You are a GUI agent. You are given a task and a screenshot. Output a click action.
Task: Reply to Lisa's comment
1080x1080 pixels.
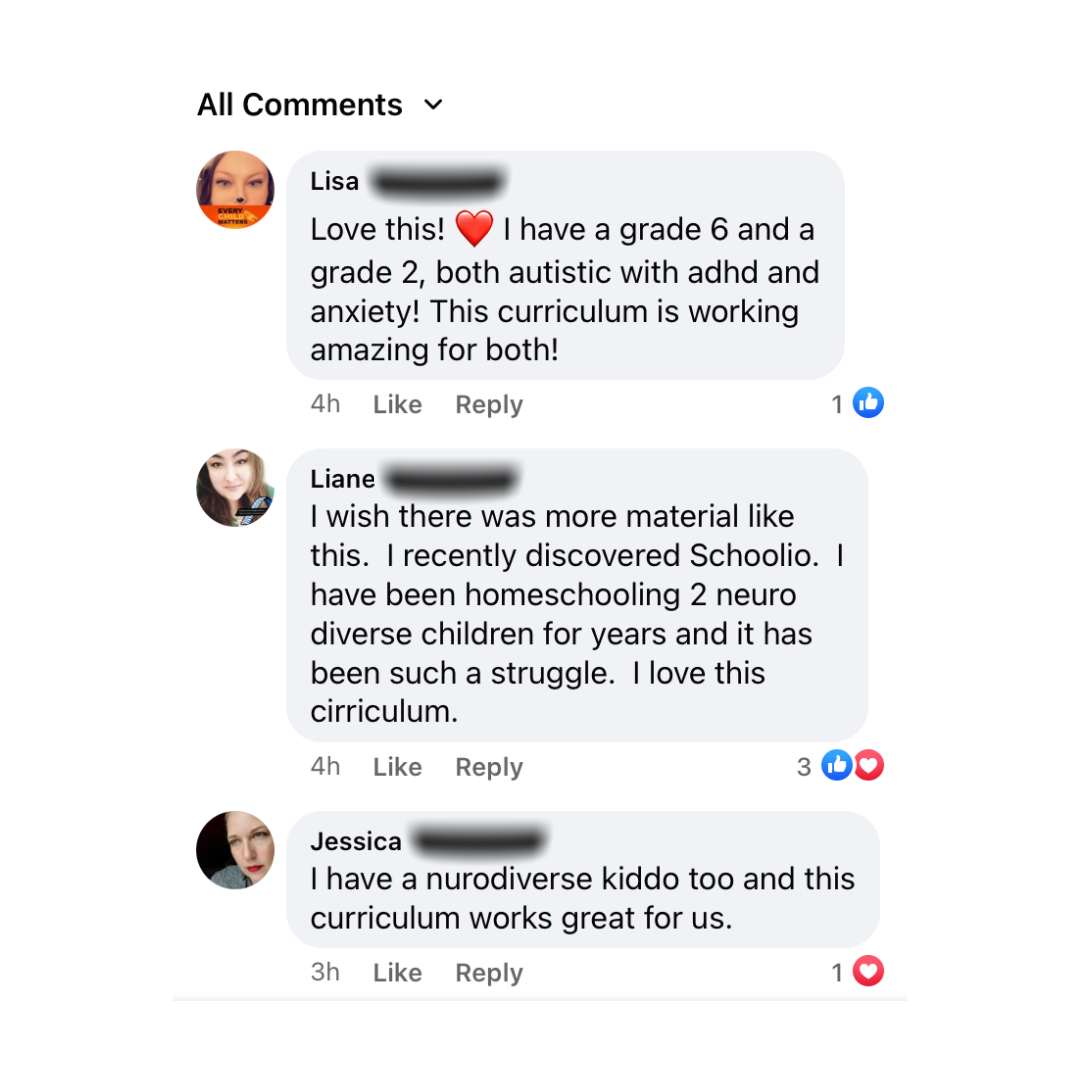pos(489,405)
